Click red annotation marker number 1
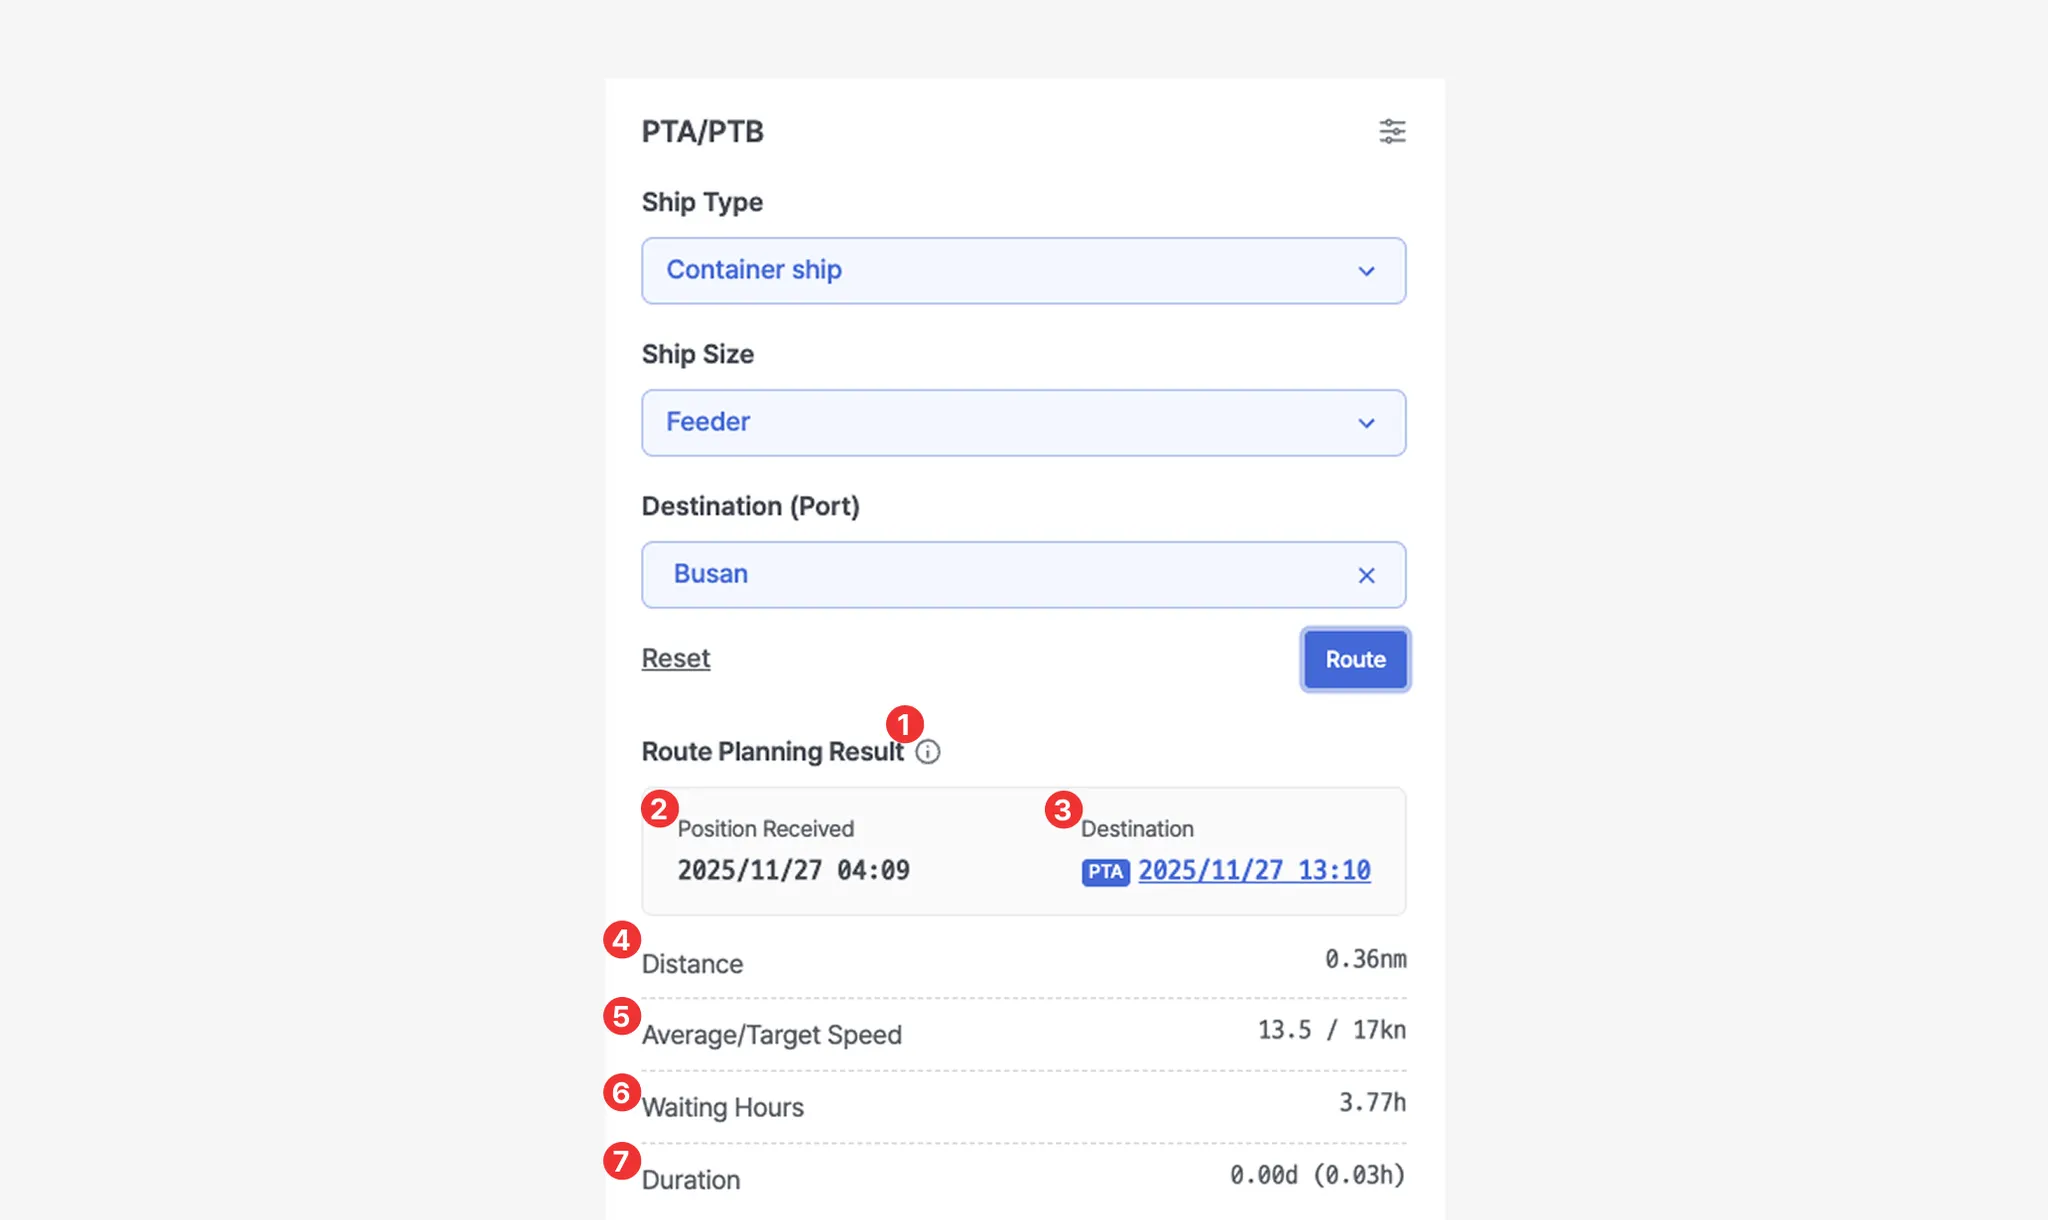 [x=904, y=724]
